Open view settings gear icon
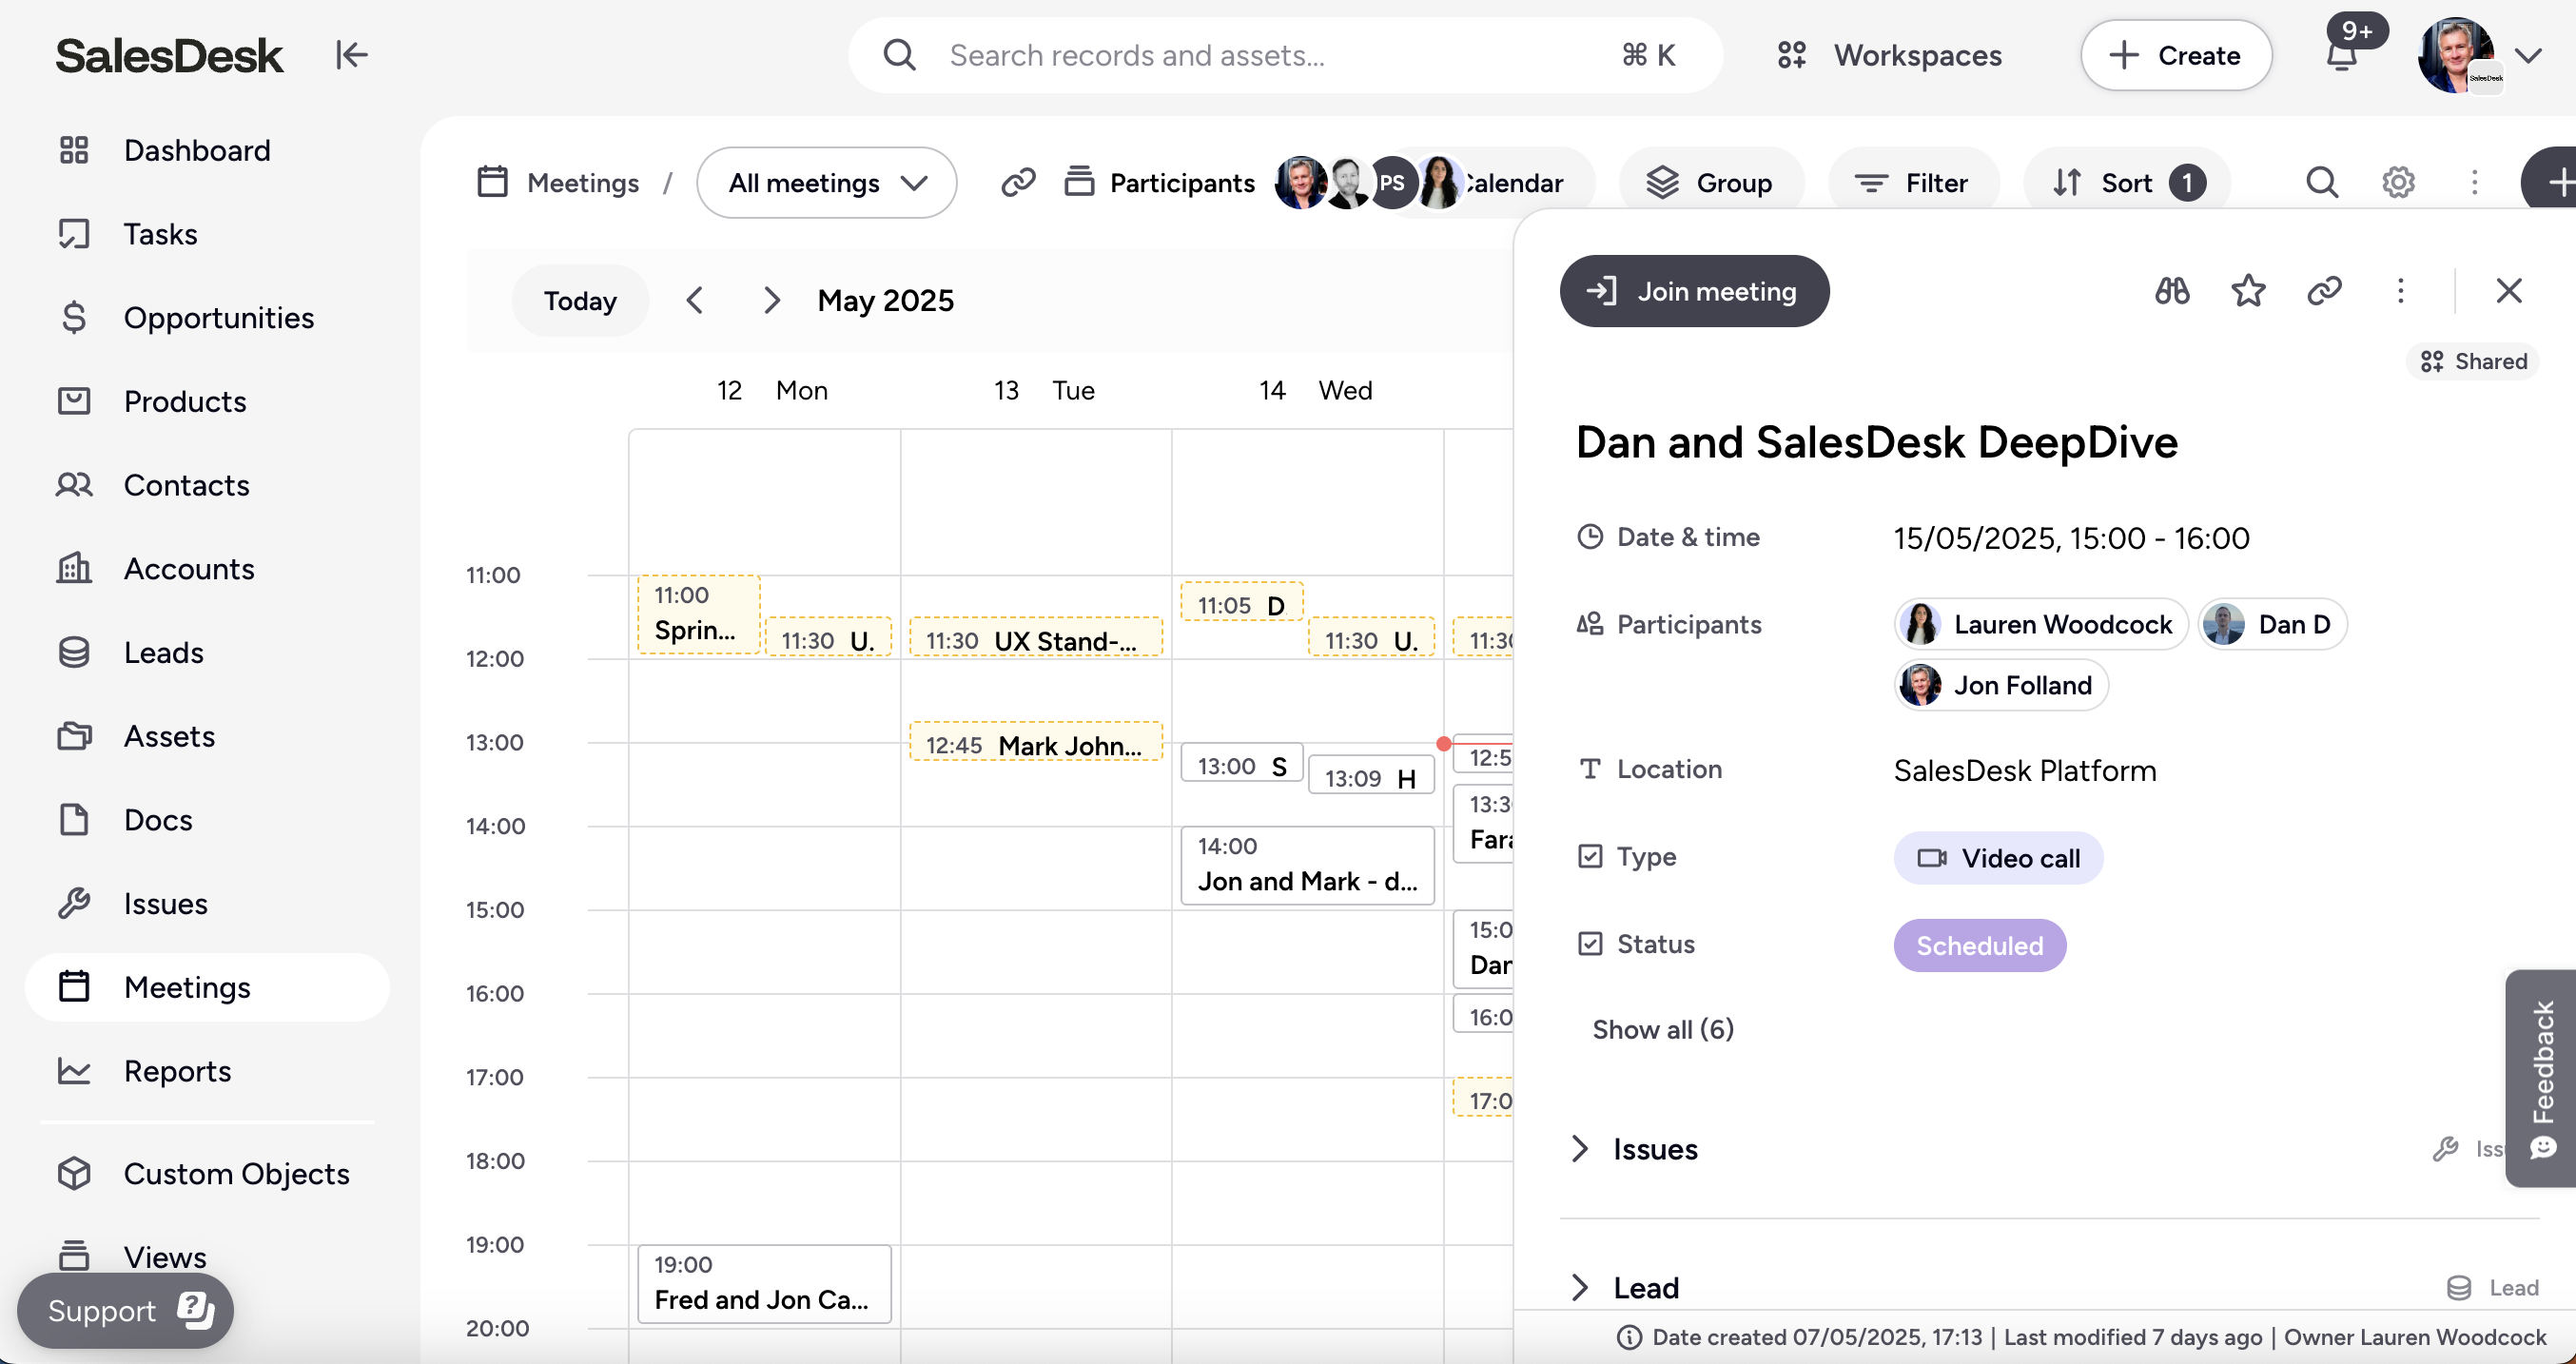2576x1364 pixels. click(x=2398, y=182)
